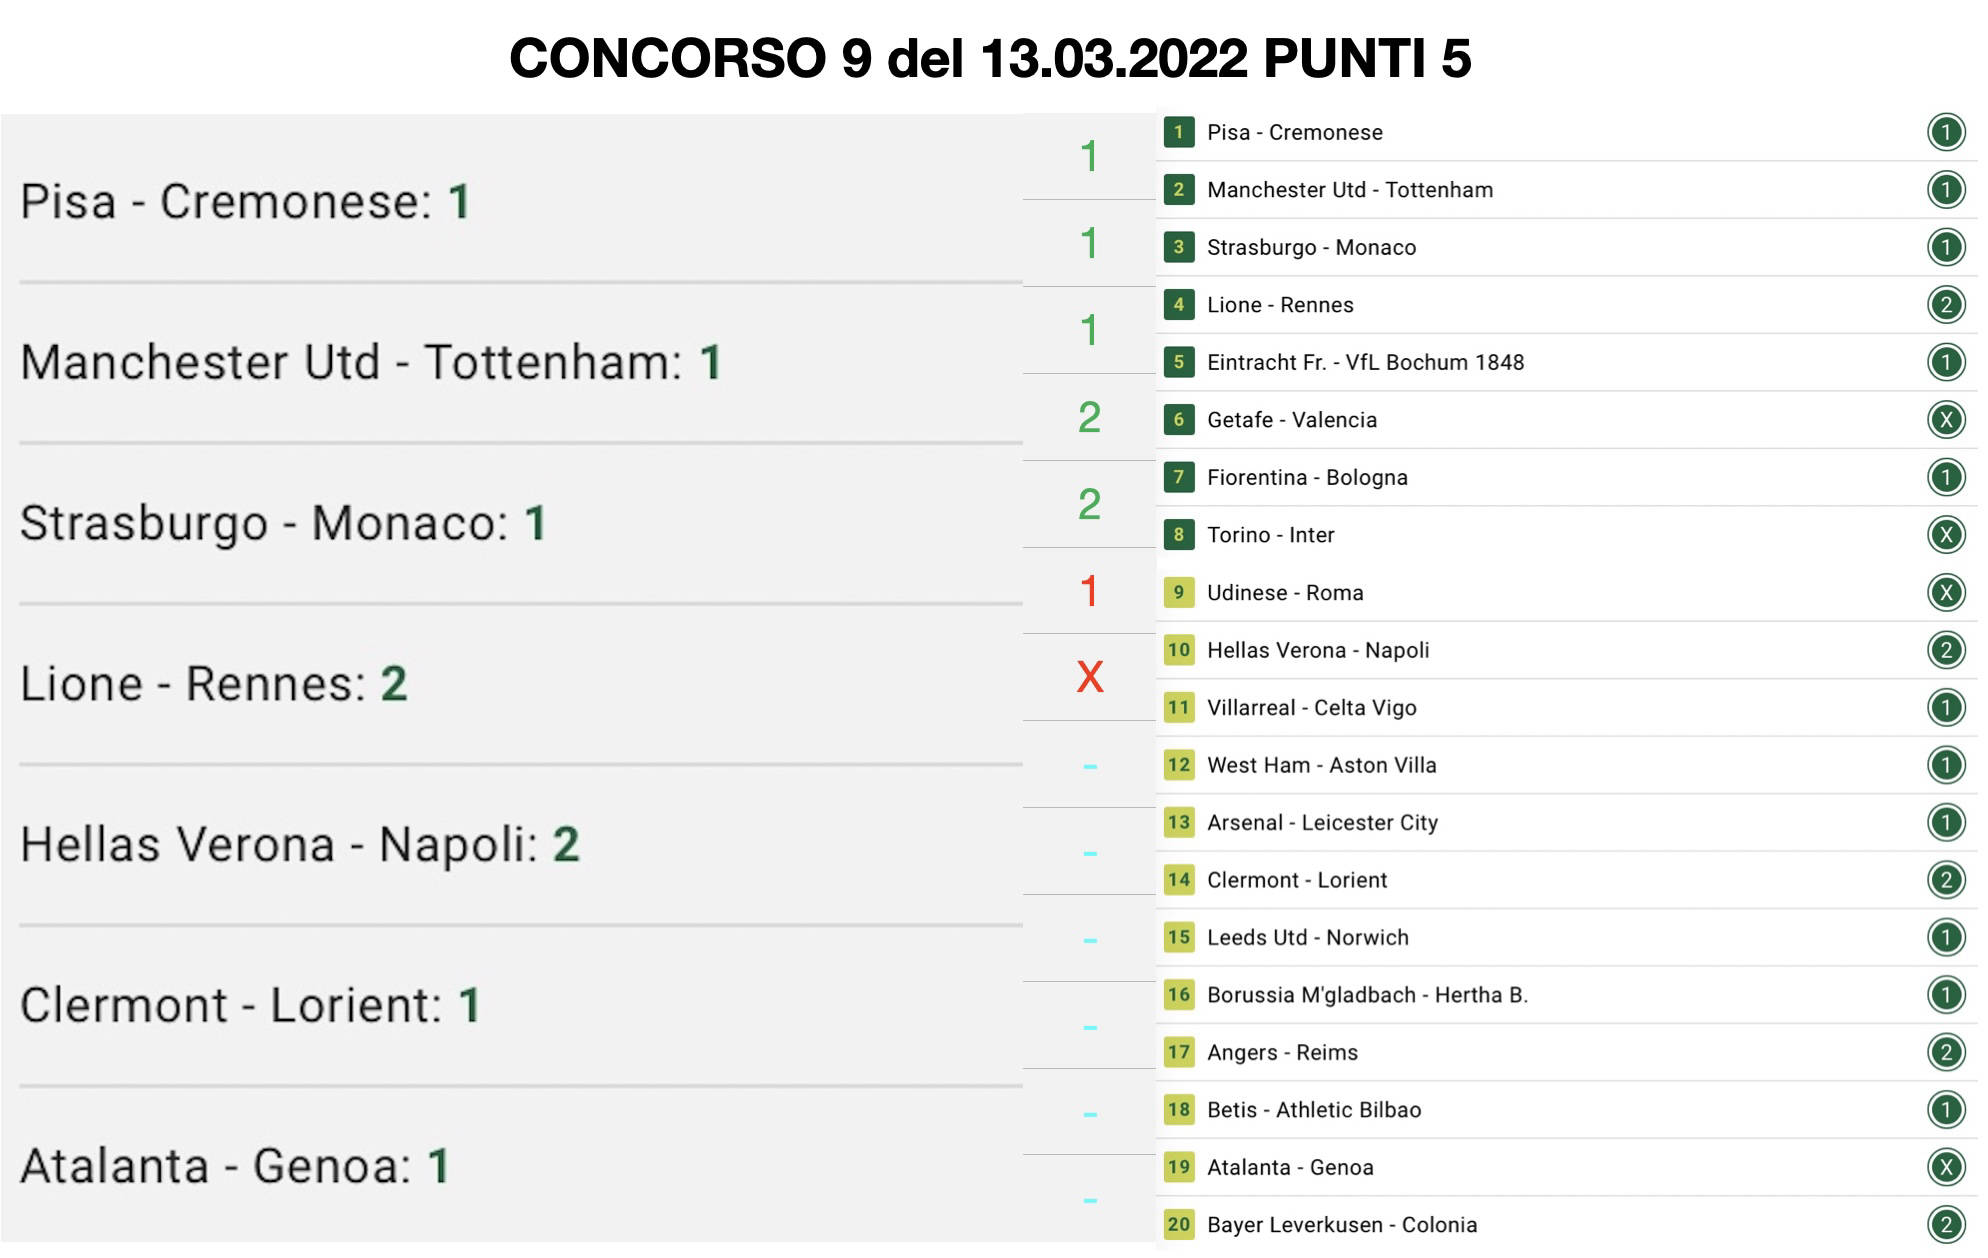This screenshot has height=1258, width=1988.
Task: Click the number 9 badge beside Udinese - Roma
Action: (1179, 592)
